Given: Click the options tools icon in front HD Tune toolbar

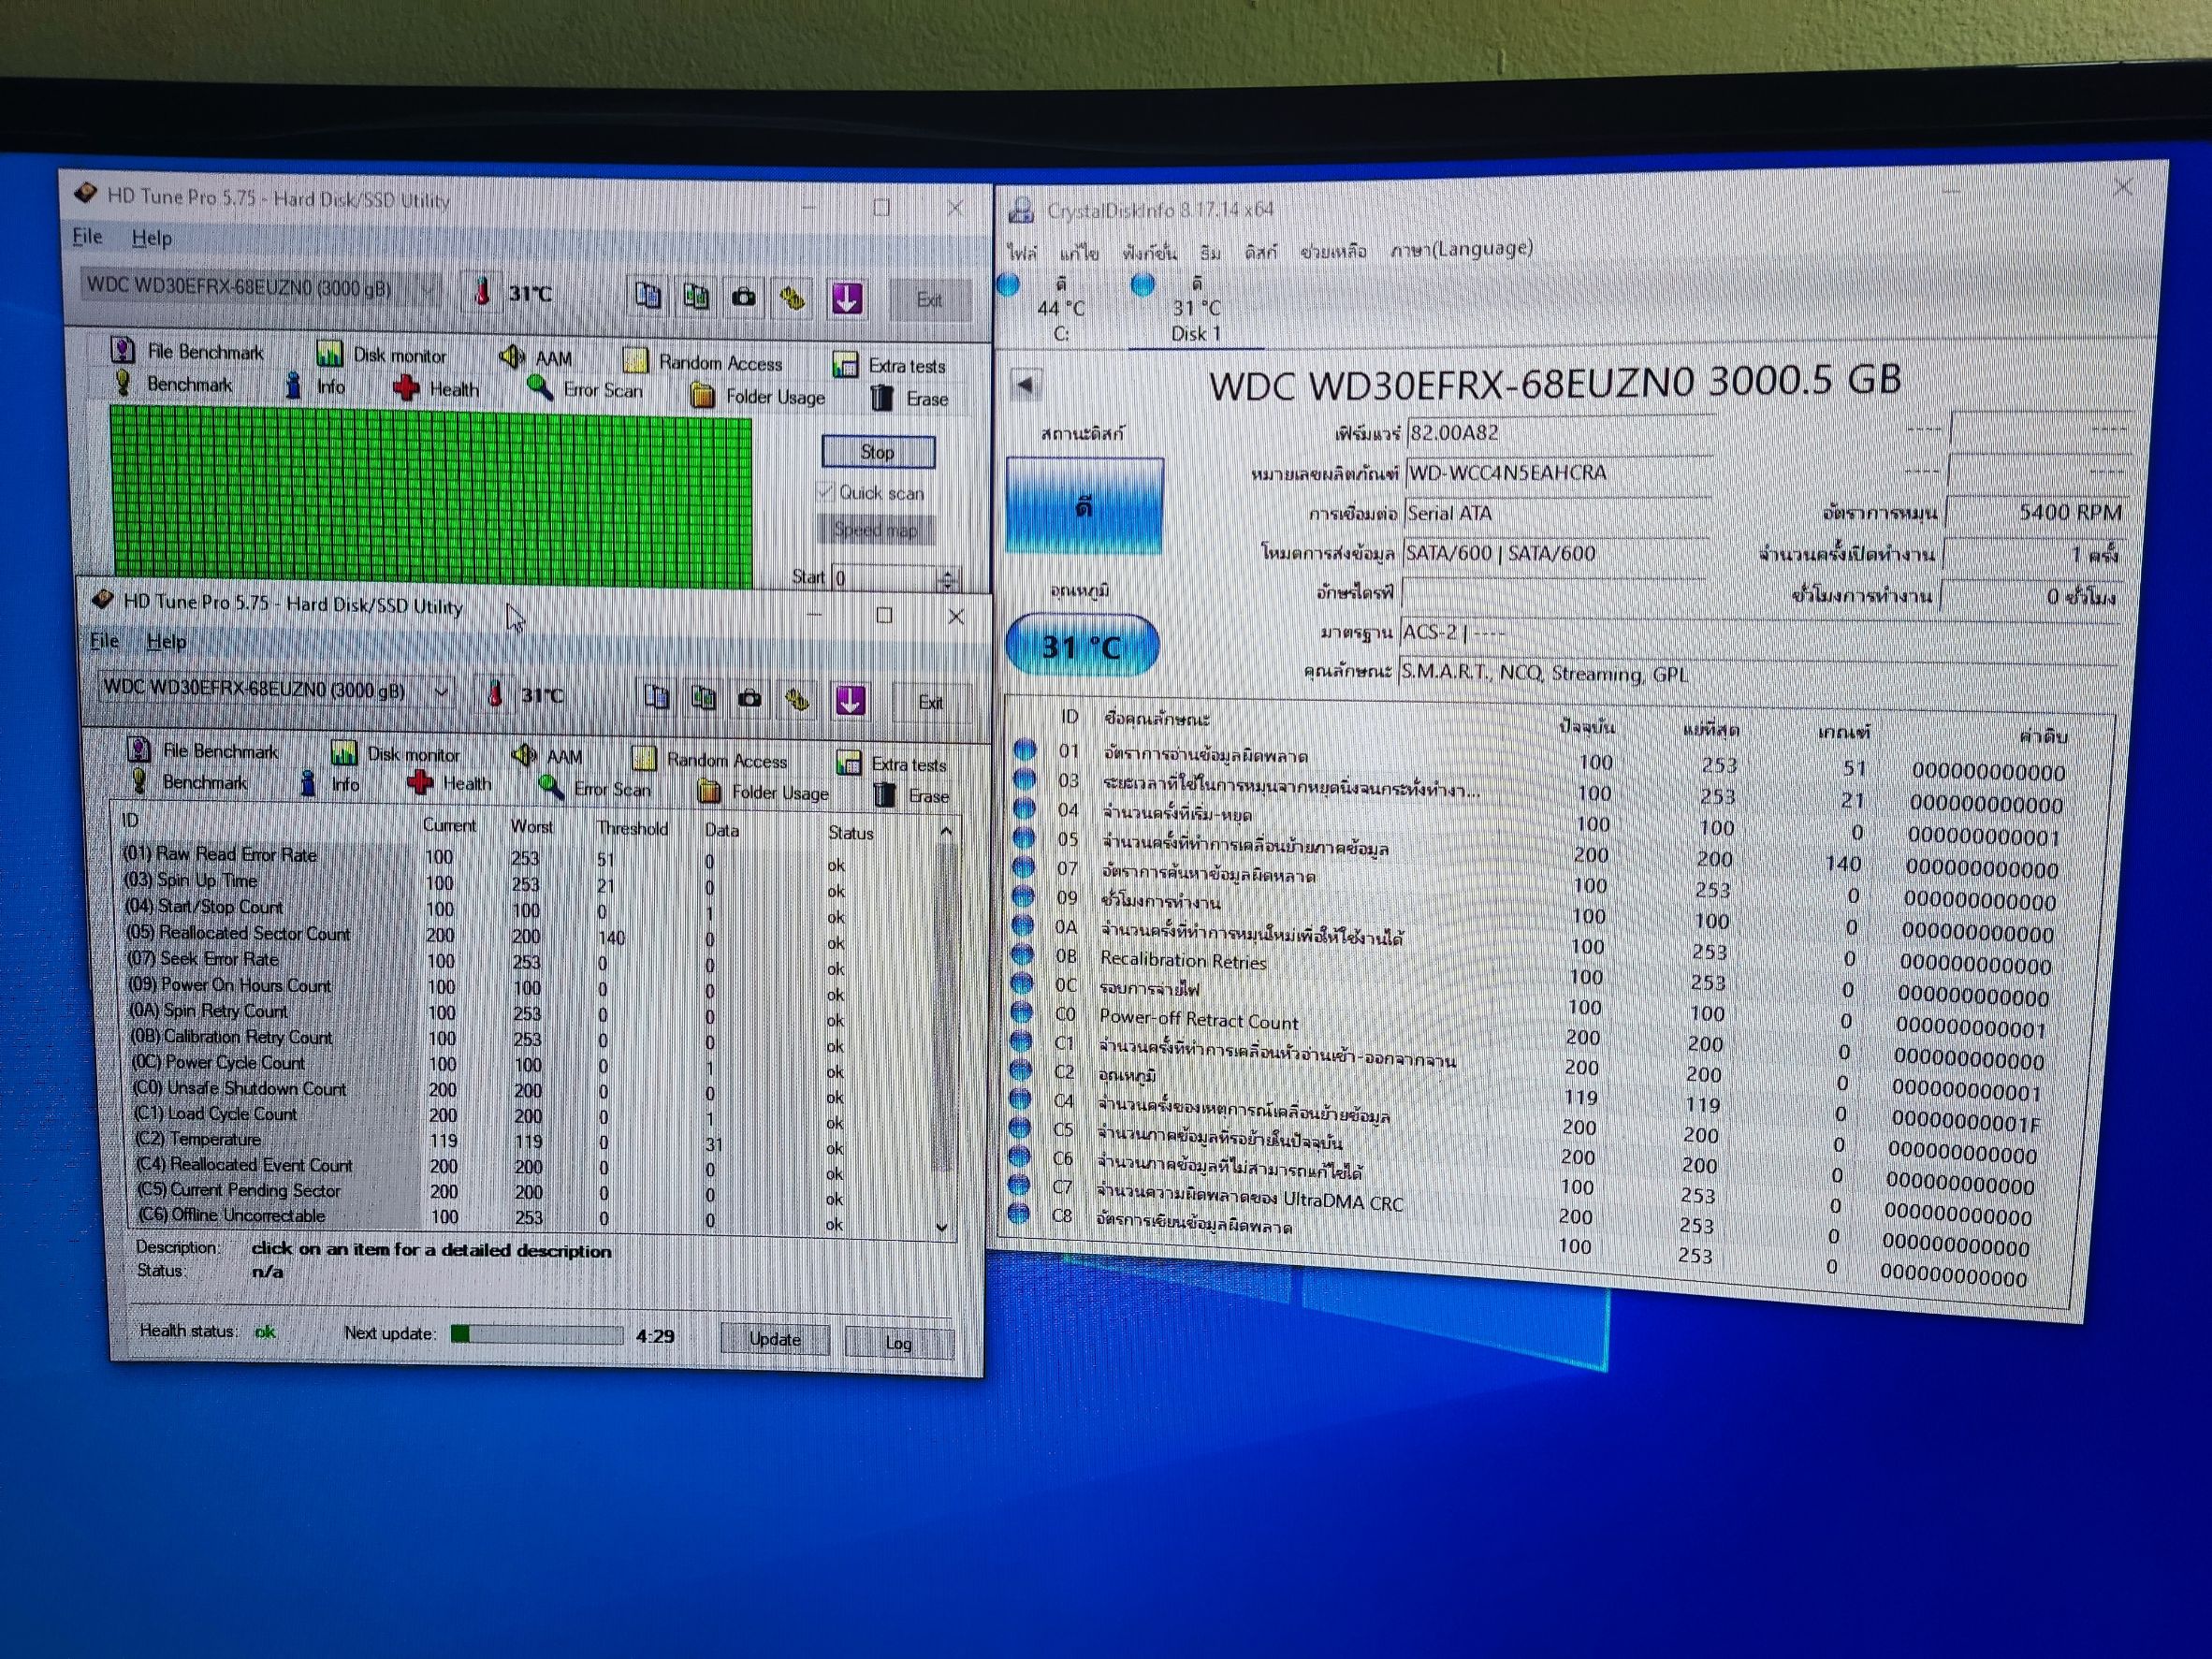Looking at the screenshot, I should click(x=797, y=700).
